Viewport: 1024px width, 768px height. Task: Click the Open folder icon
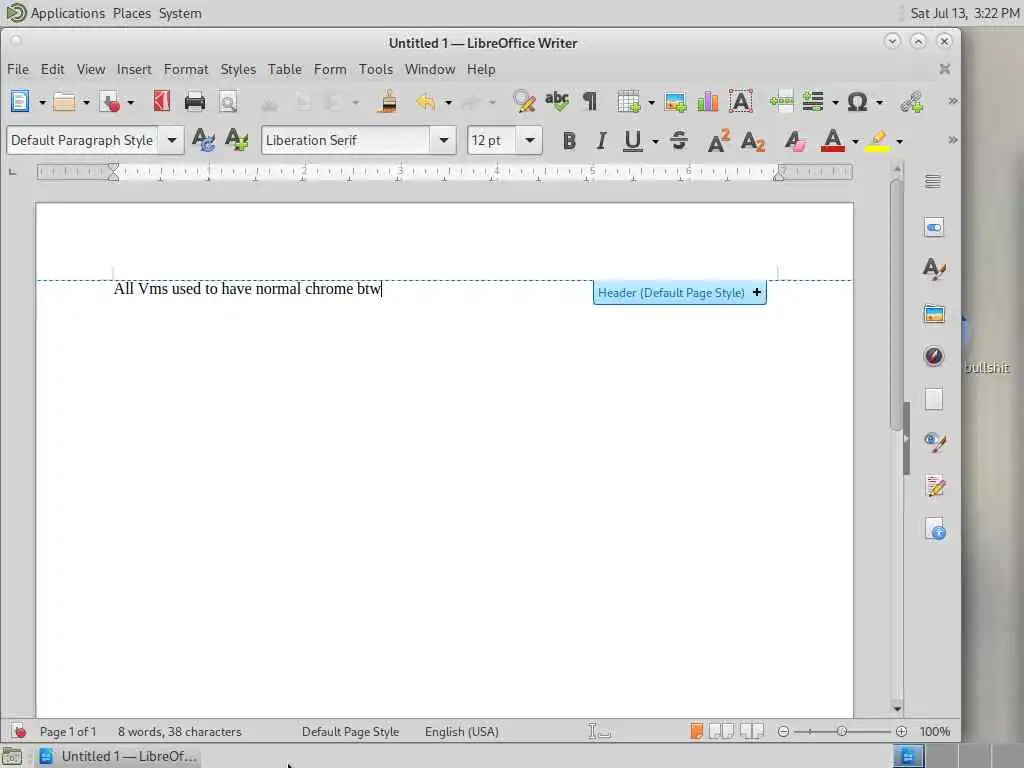(64, 102)
